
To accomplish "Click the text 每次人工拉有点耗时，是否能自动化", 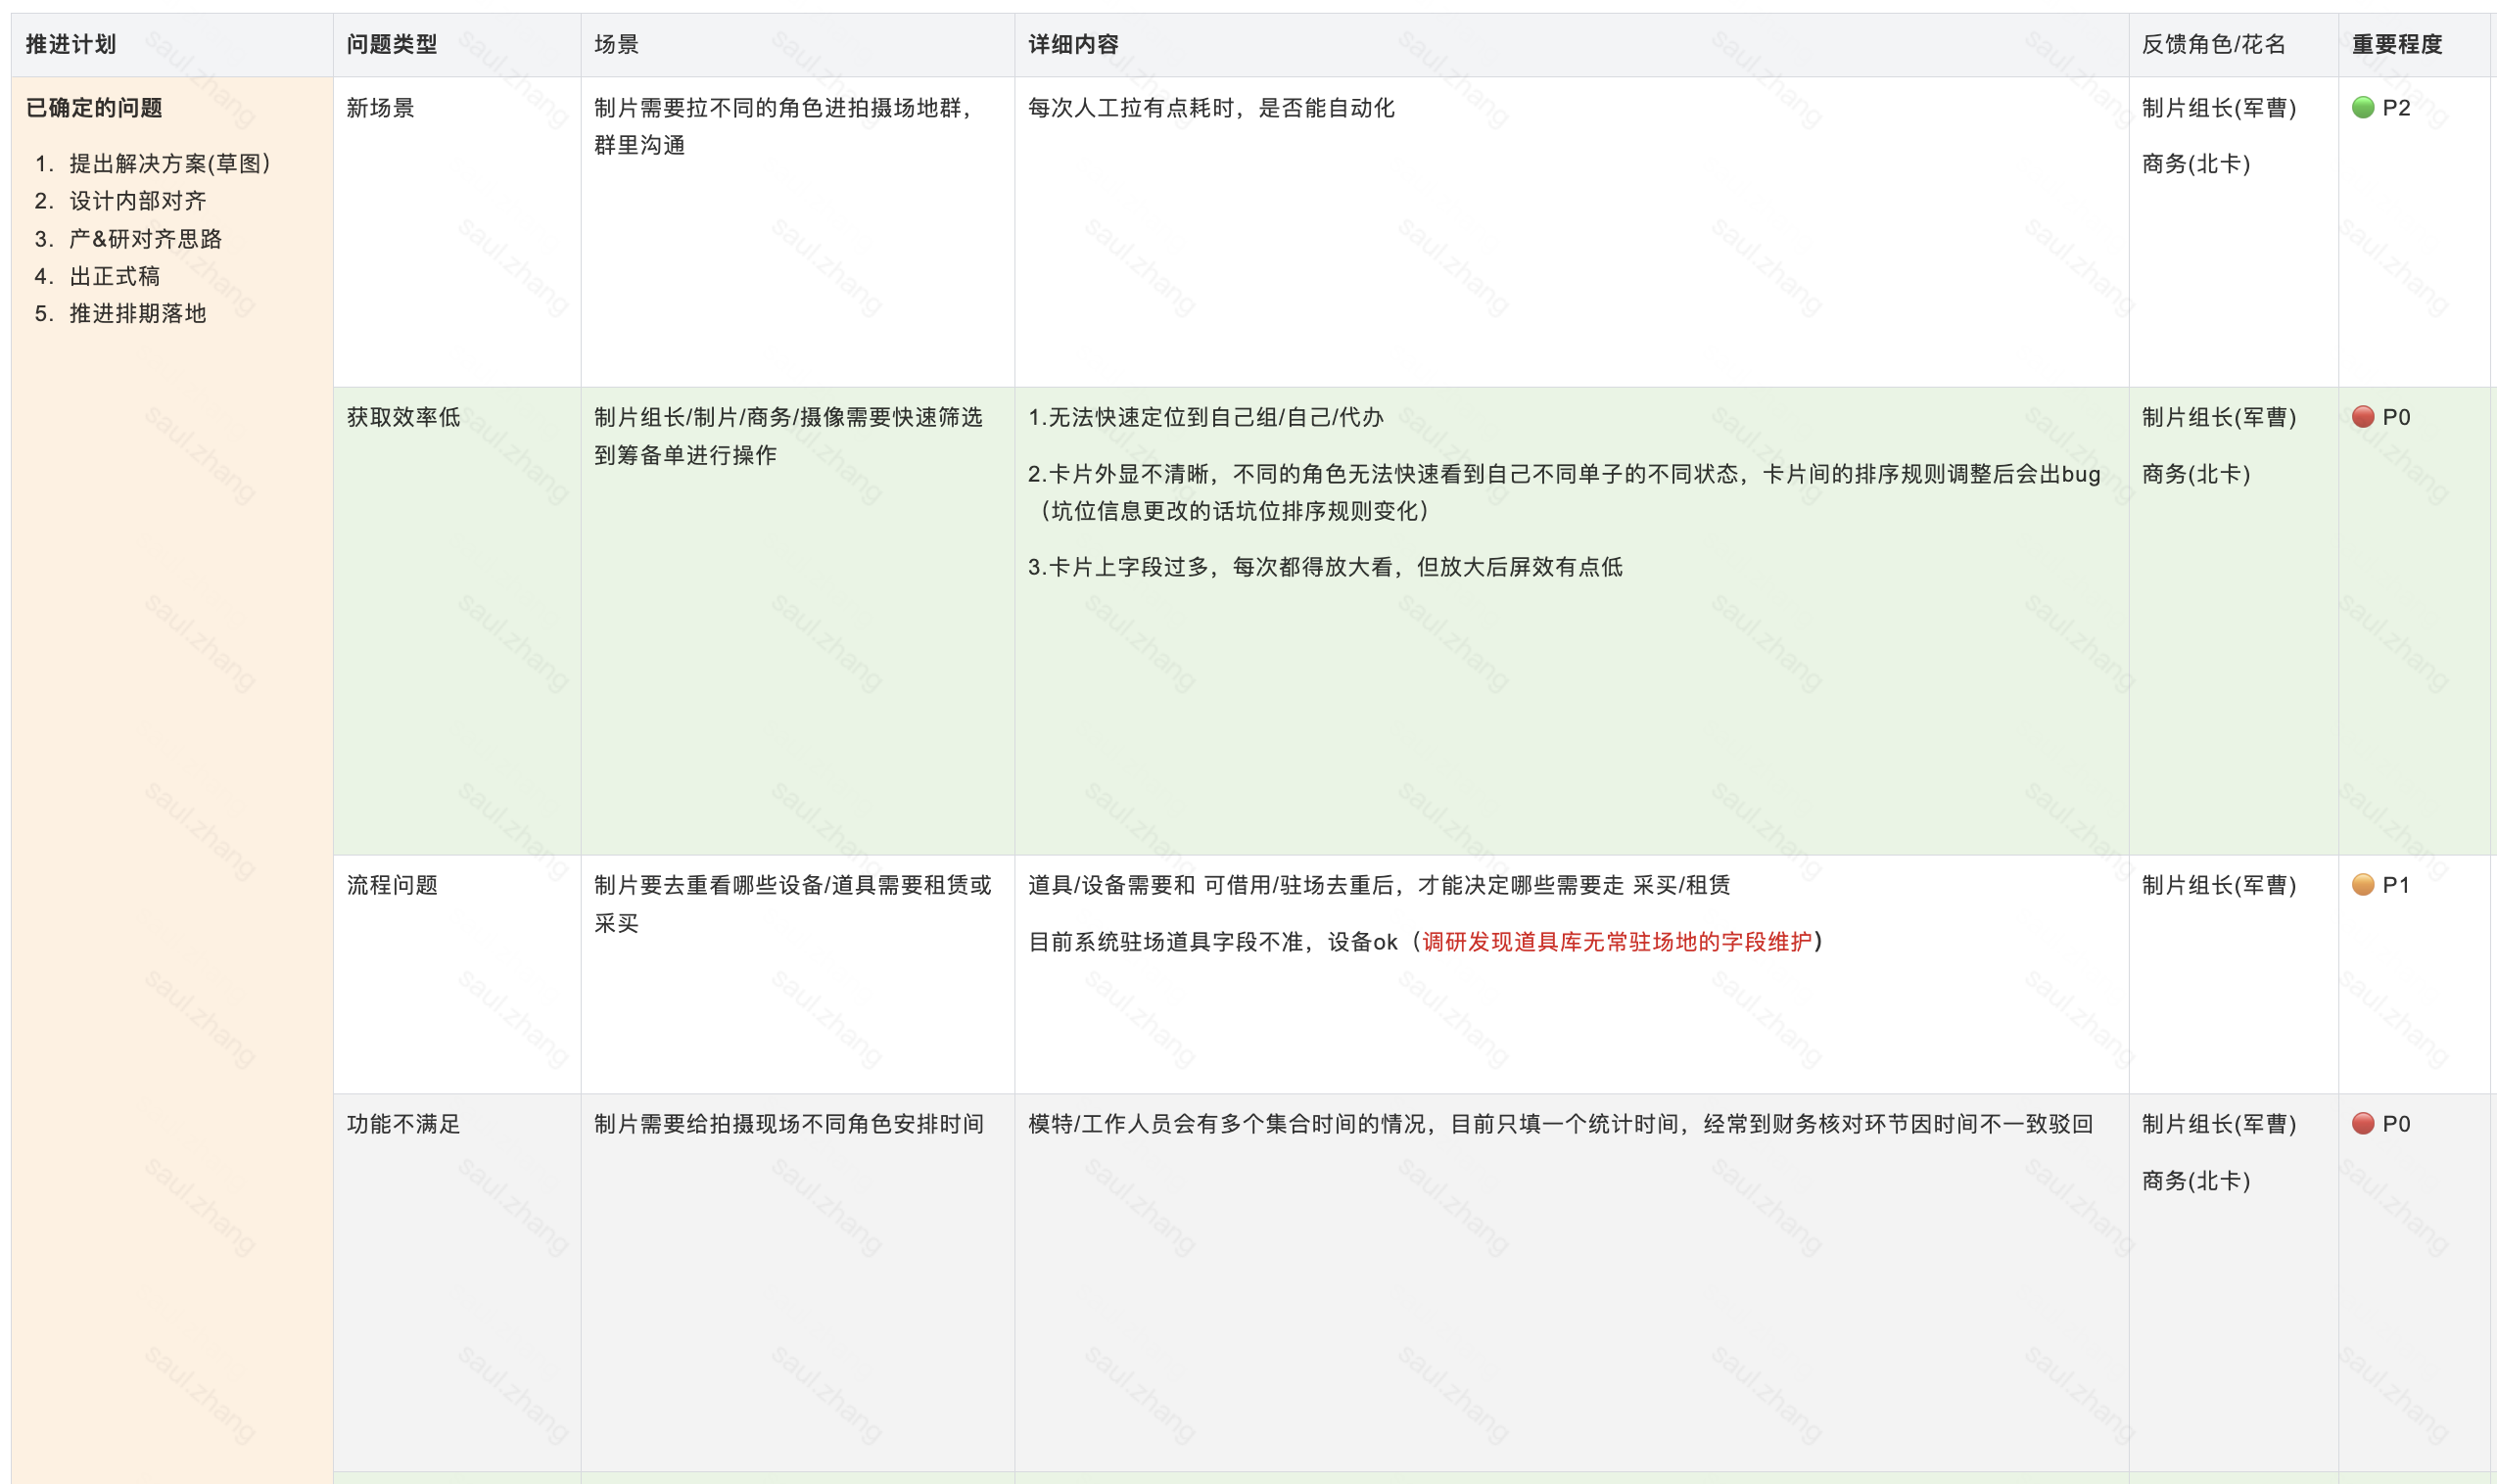I will pyautogui.click(x=1211, y=108).
